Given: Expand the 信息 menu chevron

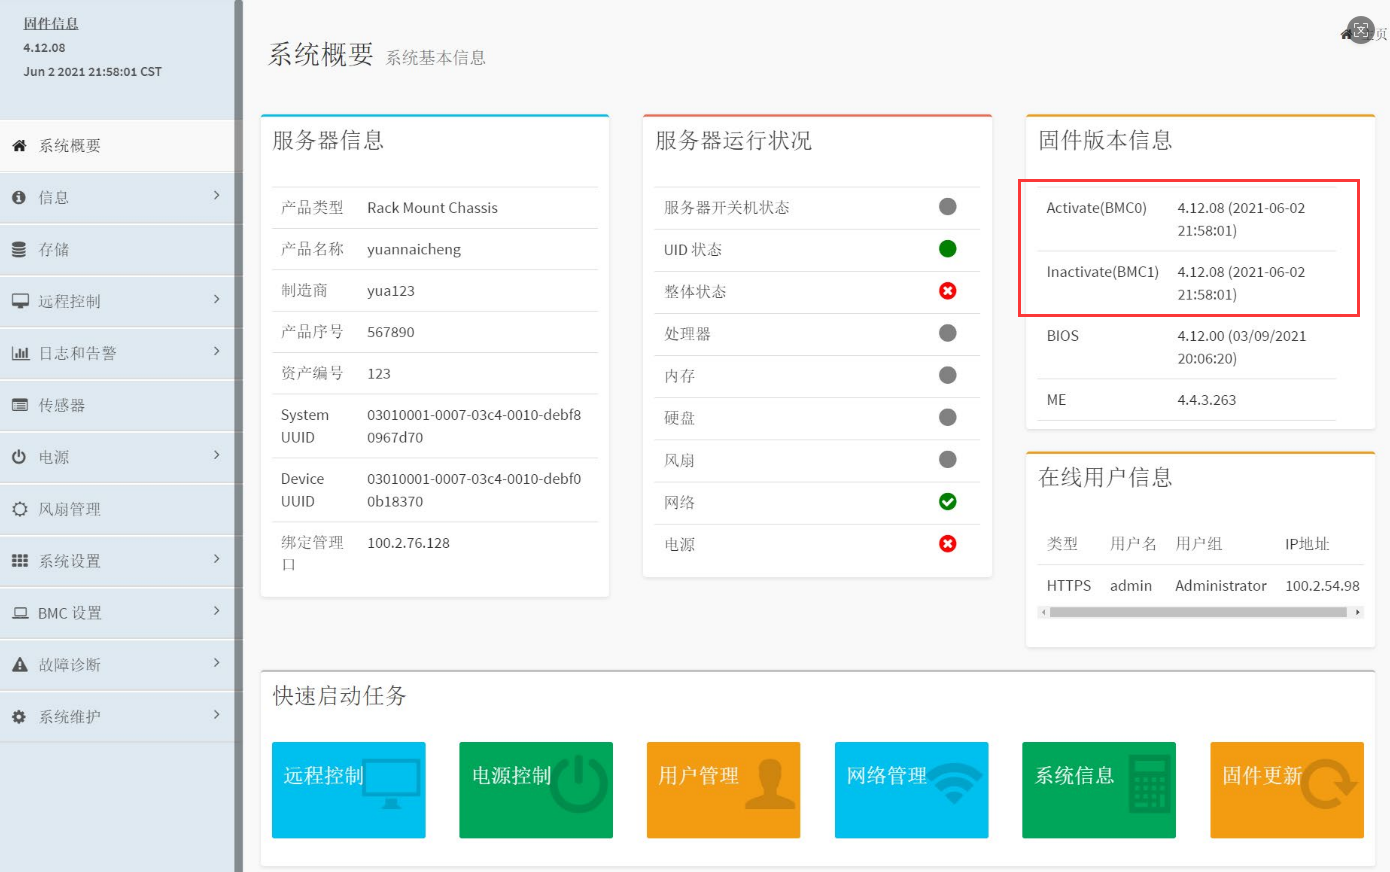Looking at the screenshot, I should pyautogui.click(x=216, y=196).
